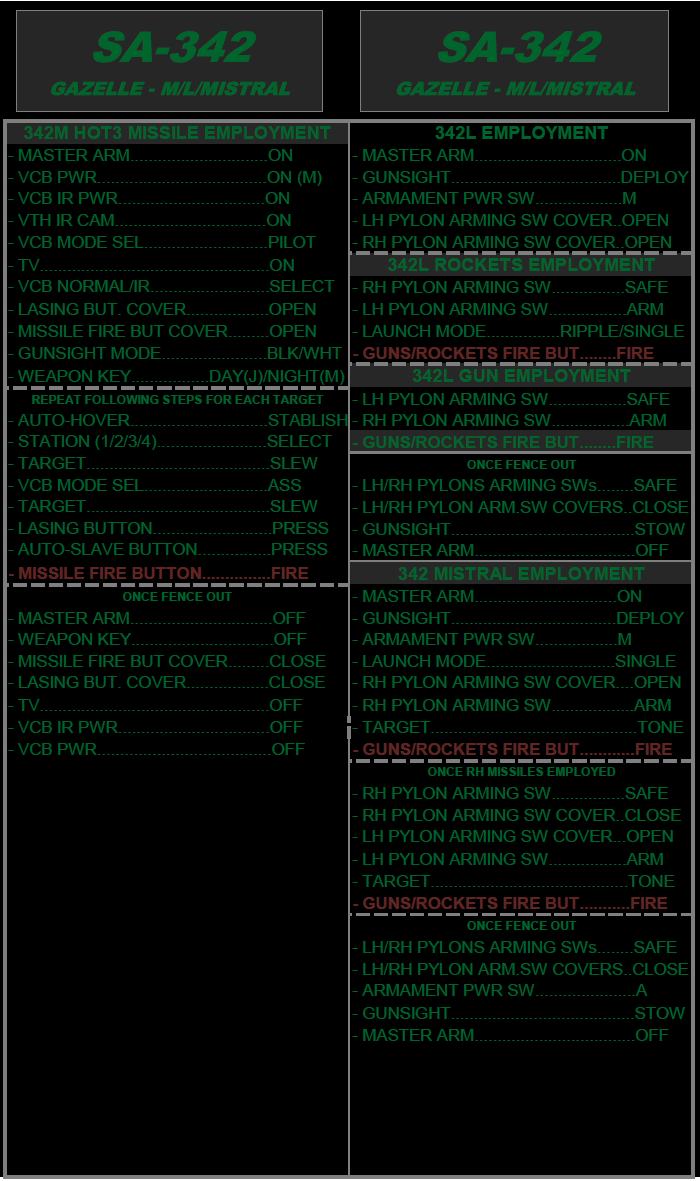
Task: Click the red MISSILE FIRE BUTTON line
Action: pos(160,574)
